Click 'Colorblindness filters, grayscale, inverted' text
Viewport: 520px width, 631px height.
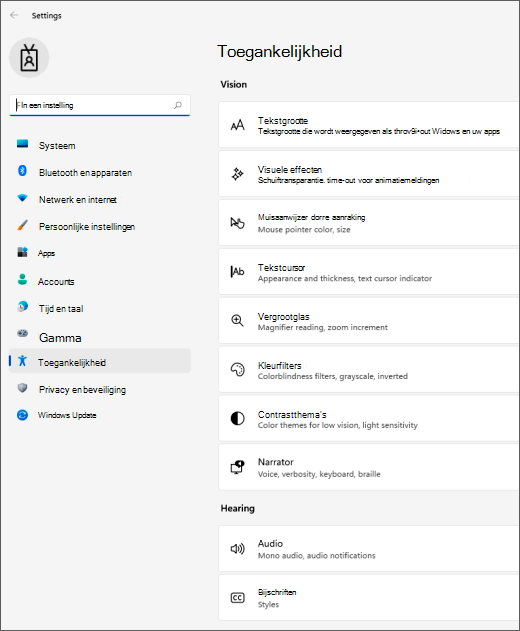coord(332,376)
